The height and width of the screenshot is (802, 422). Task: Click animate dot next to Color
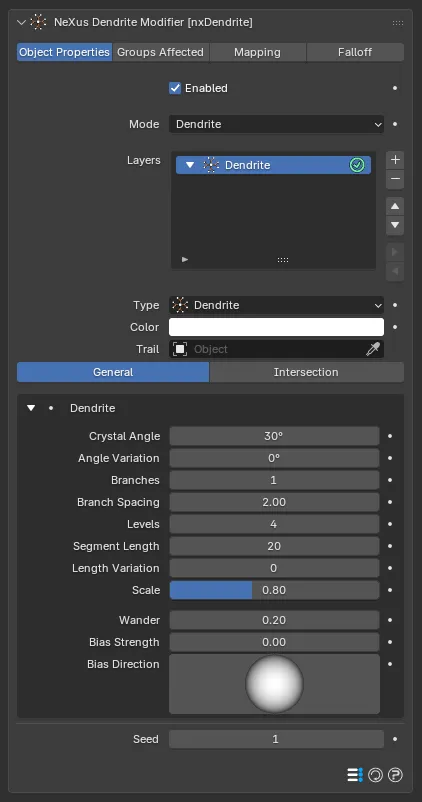click(x=395, y=327)
